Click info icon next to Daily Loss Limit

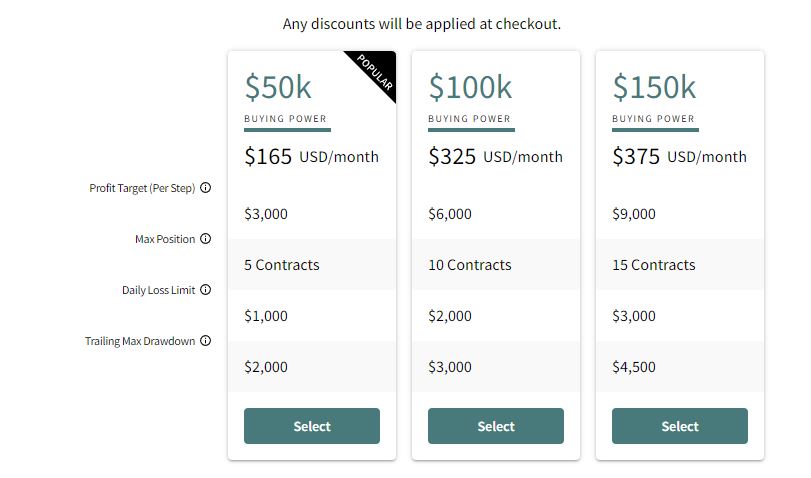[206, 290]
